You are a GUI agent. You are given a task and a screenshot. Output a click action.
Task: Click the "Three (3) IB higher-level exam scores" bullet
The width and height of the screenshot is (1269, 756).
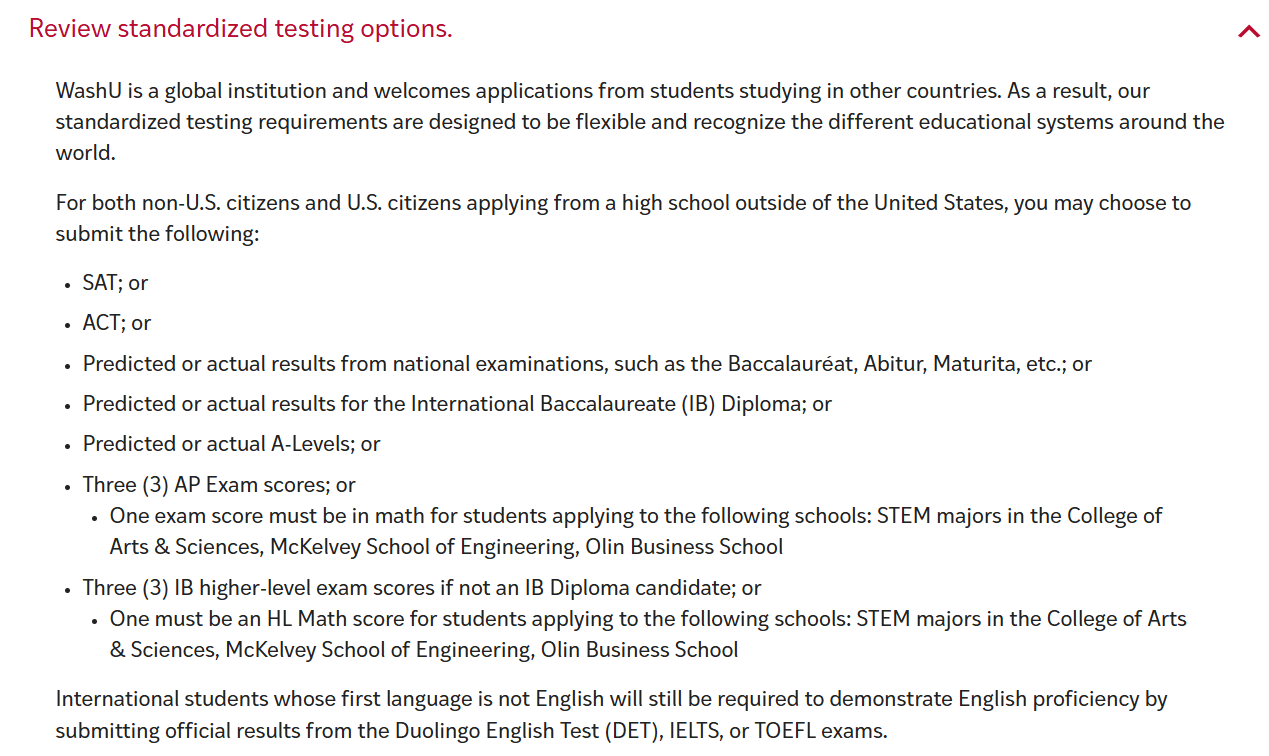click(x=422, y=588)
